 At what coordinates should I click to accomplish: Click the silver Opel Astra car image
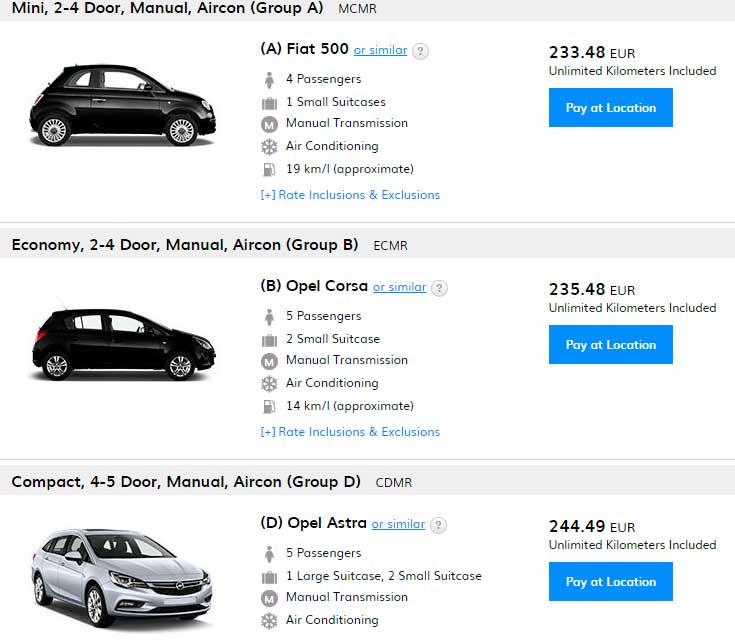pos(122,578)
